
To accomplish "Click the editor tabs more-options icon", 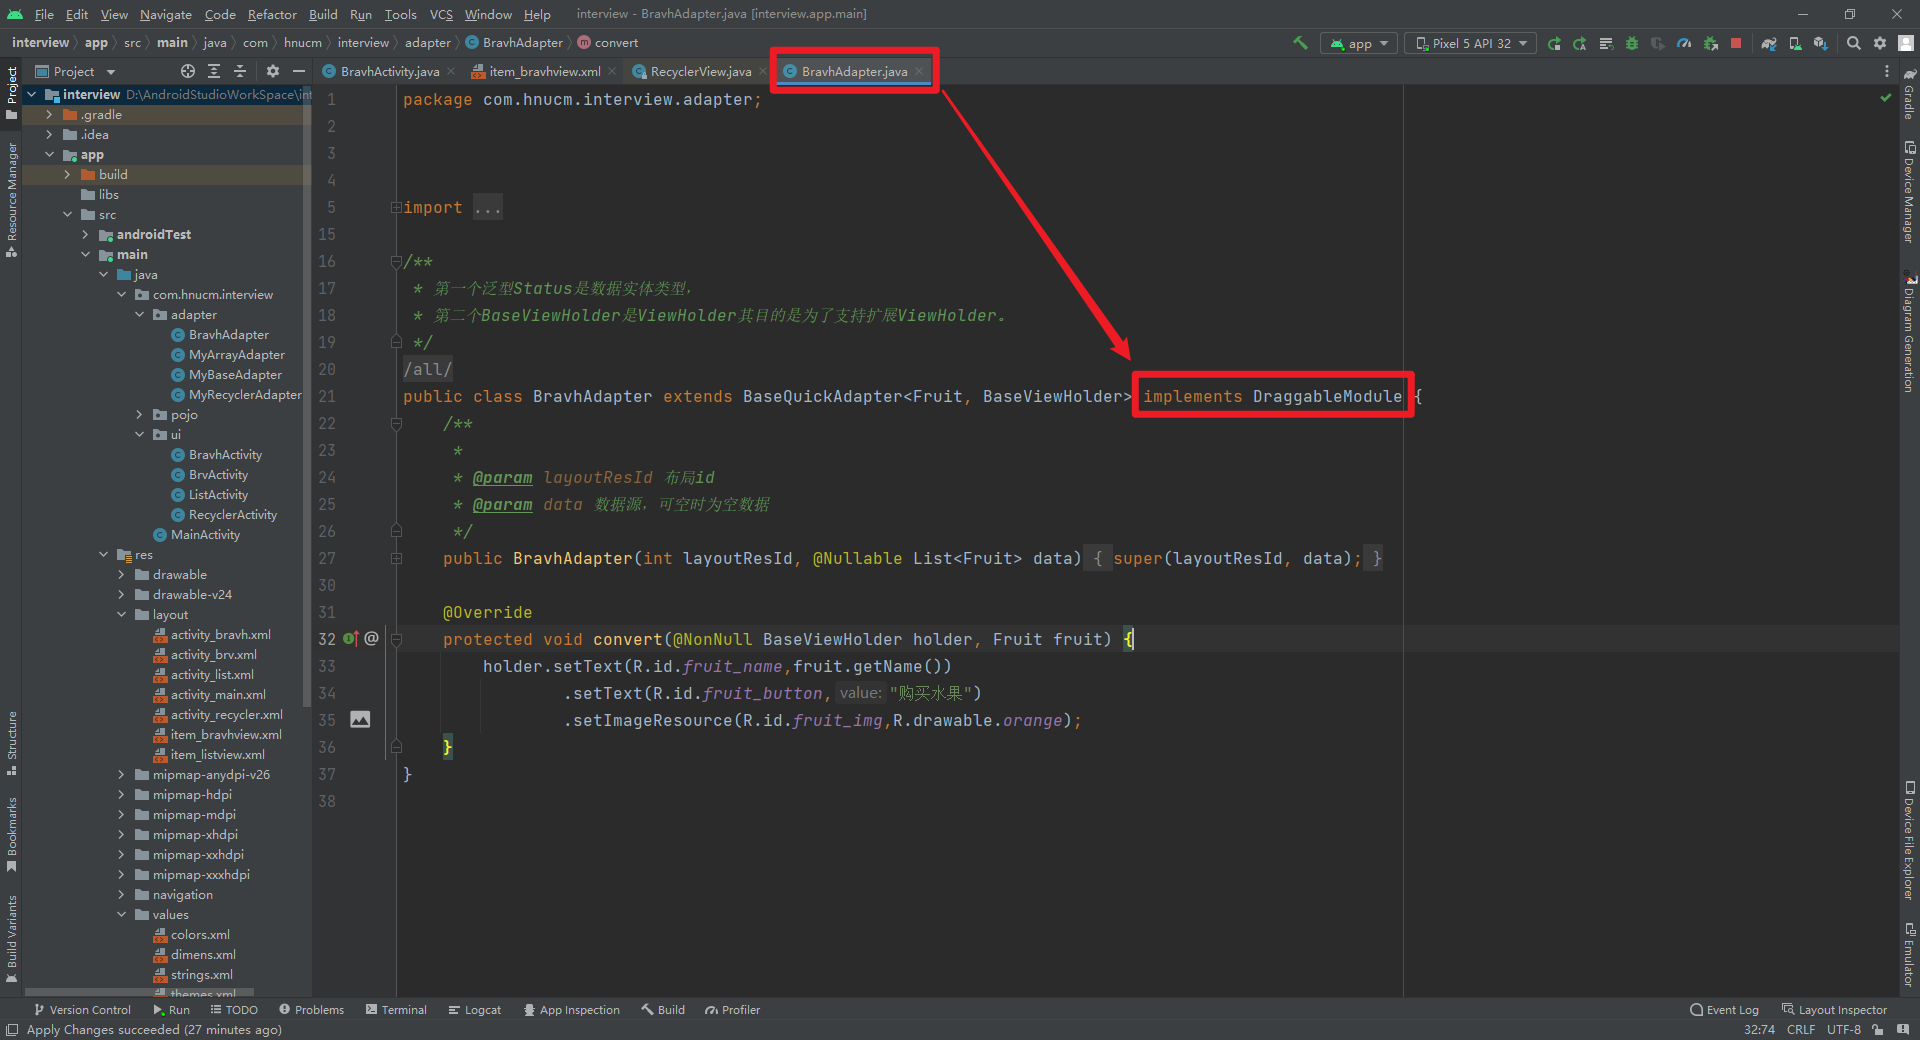I will coord(1887,71).
